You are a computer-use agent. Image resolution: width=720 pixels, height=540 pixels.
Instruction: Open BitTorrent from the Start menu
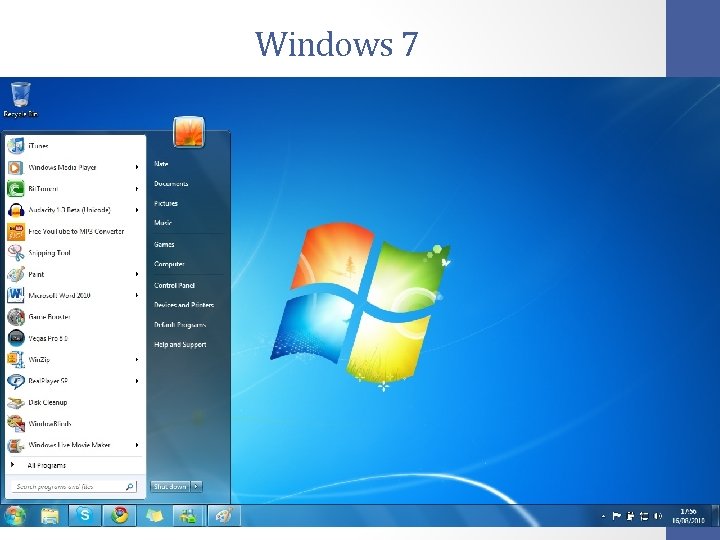click(x=76, y=189)
